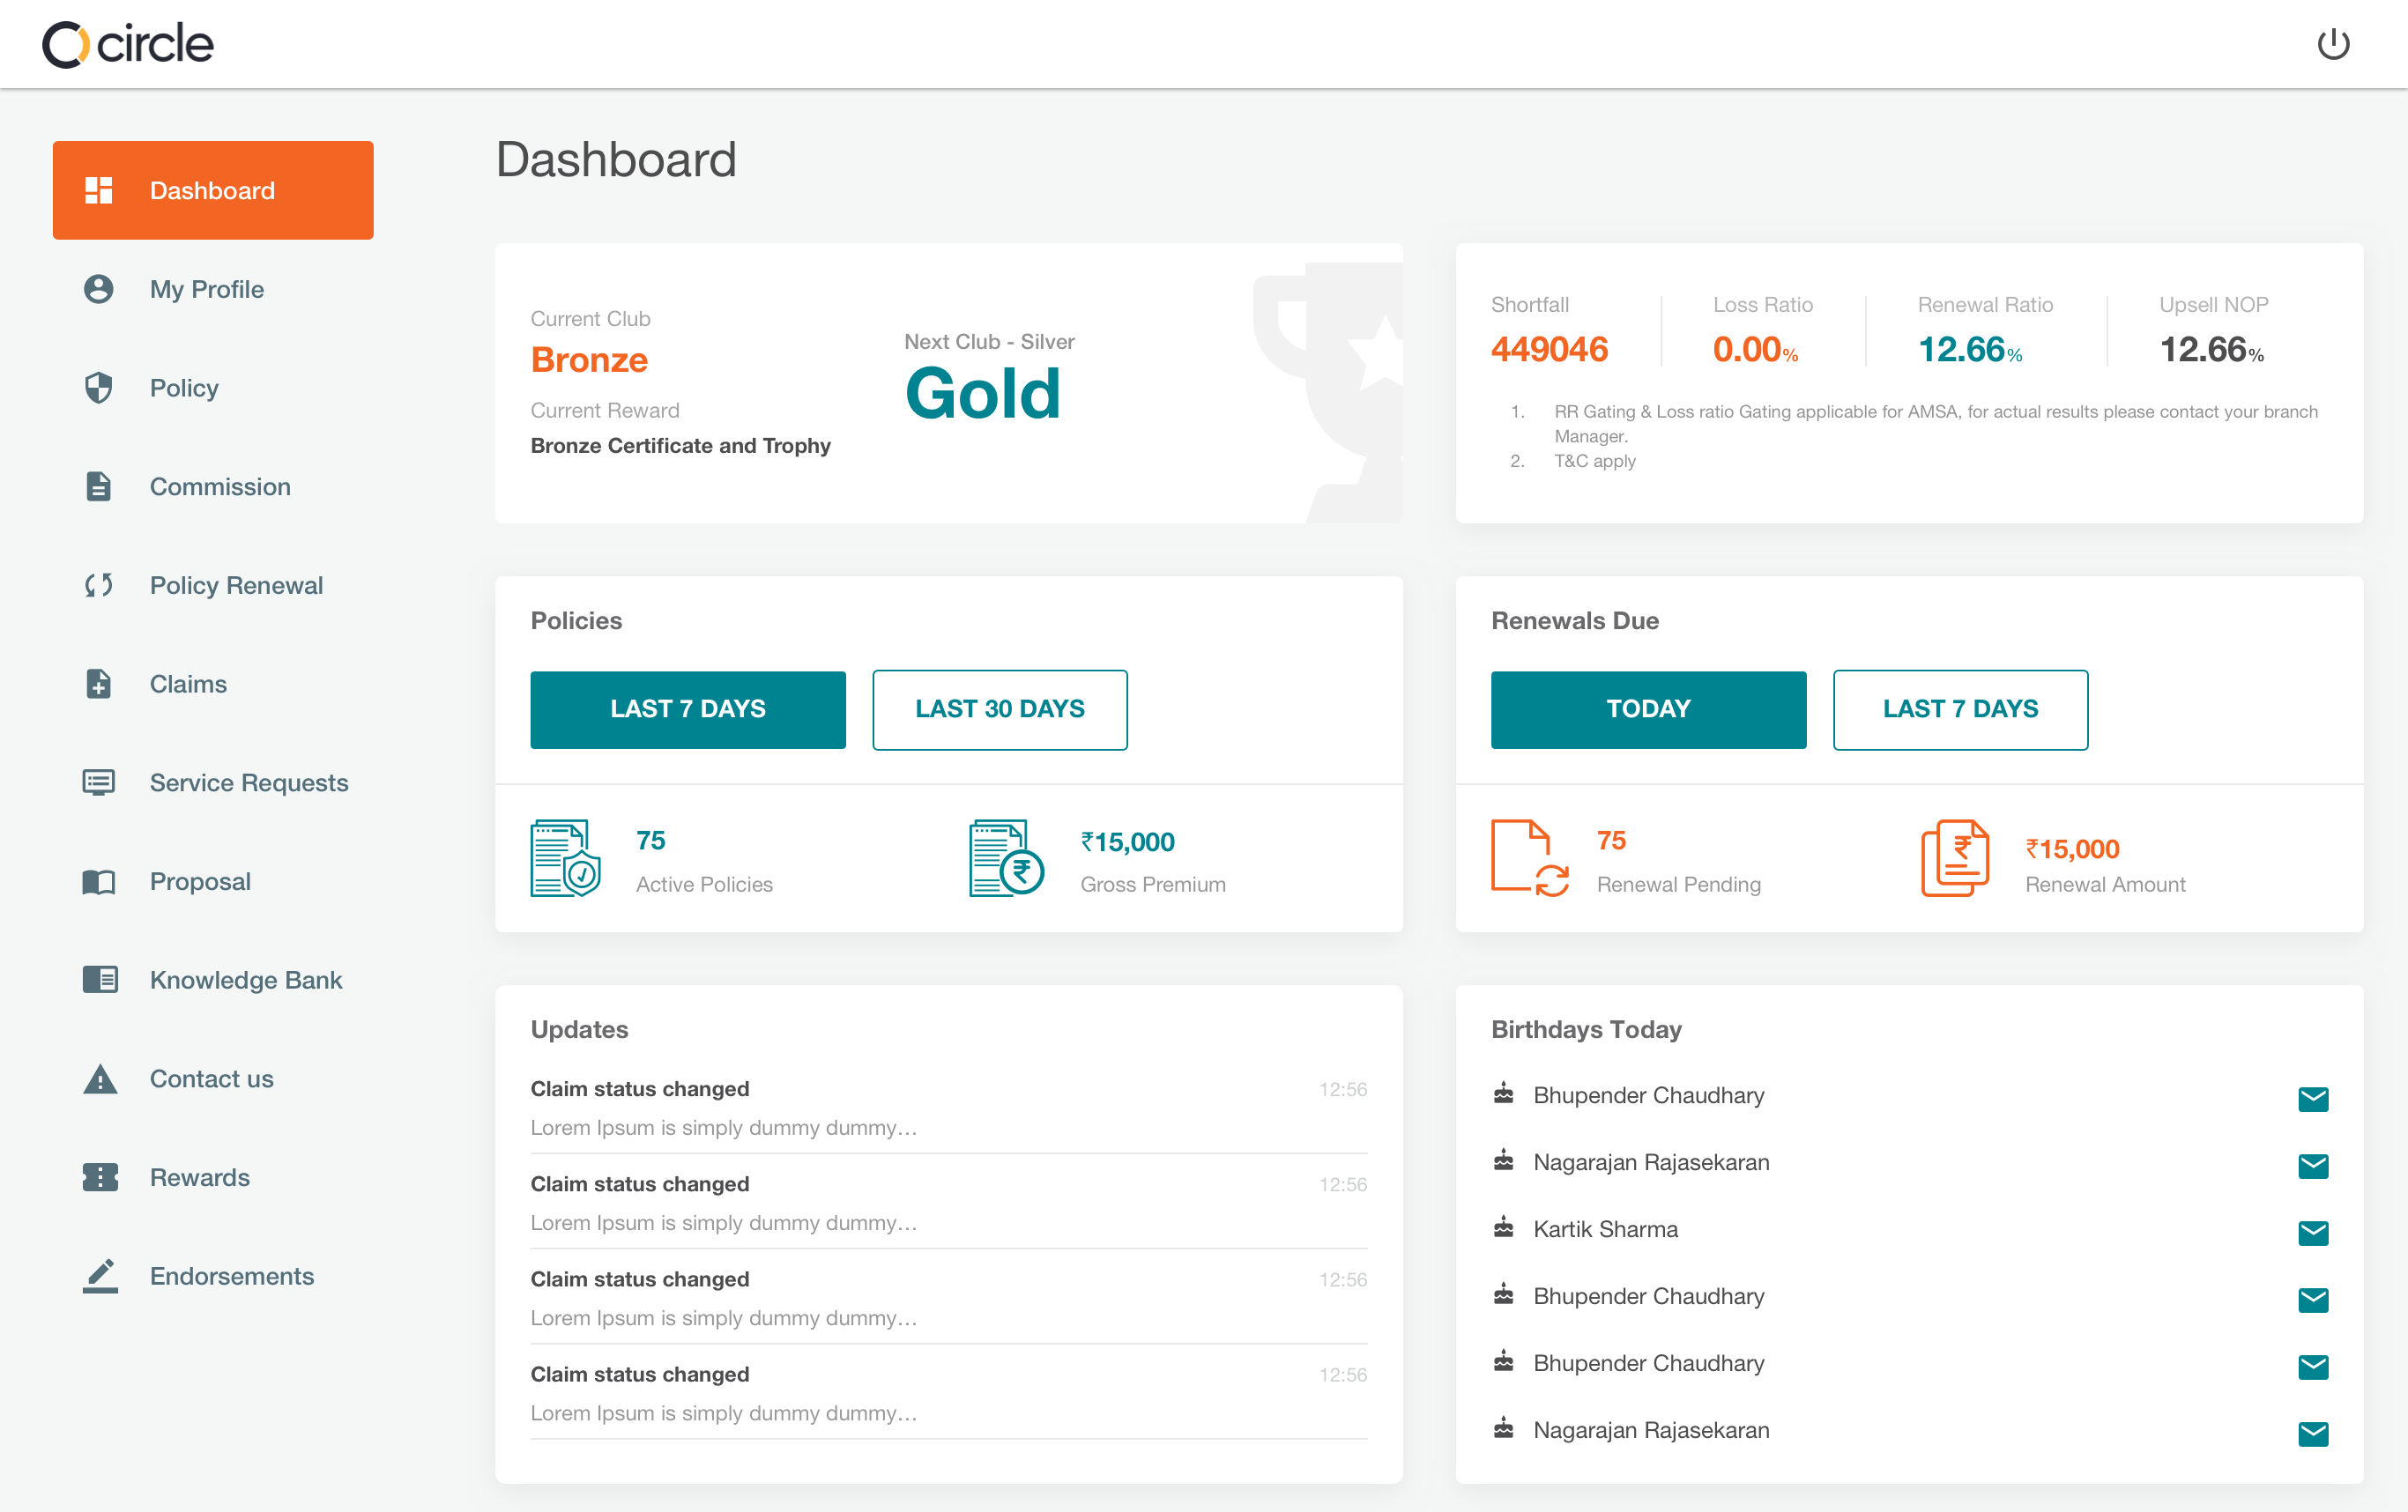Open Policy from the sidebar

(x=184, y=388)
